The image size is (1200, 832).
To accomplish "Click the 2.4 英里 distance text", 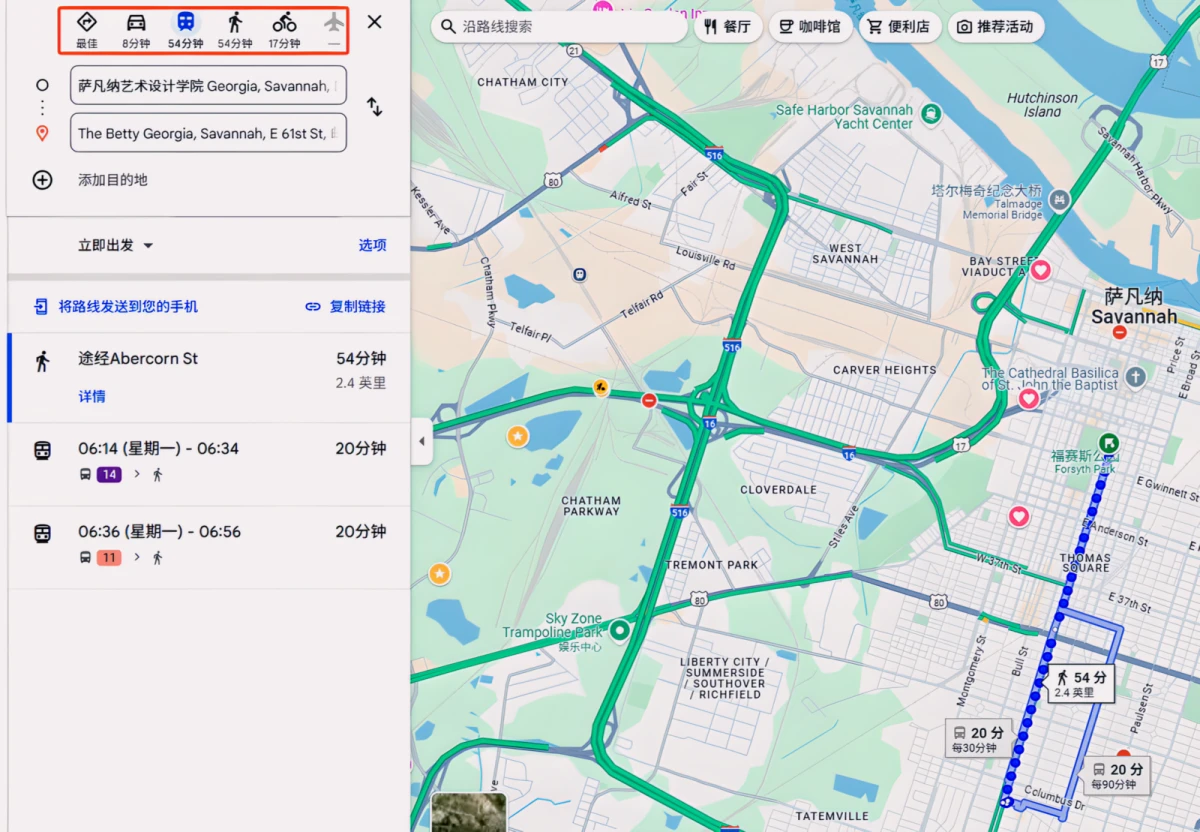I will (361, 383).
